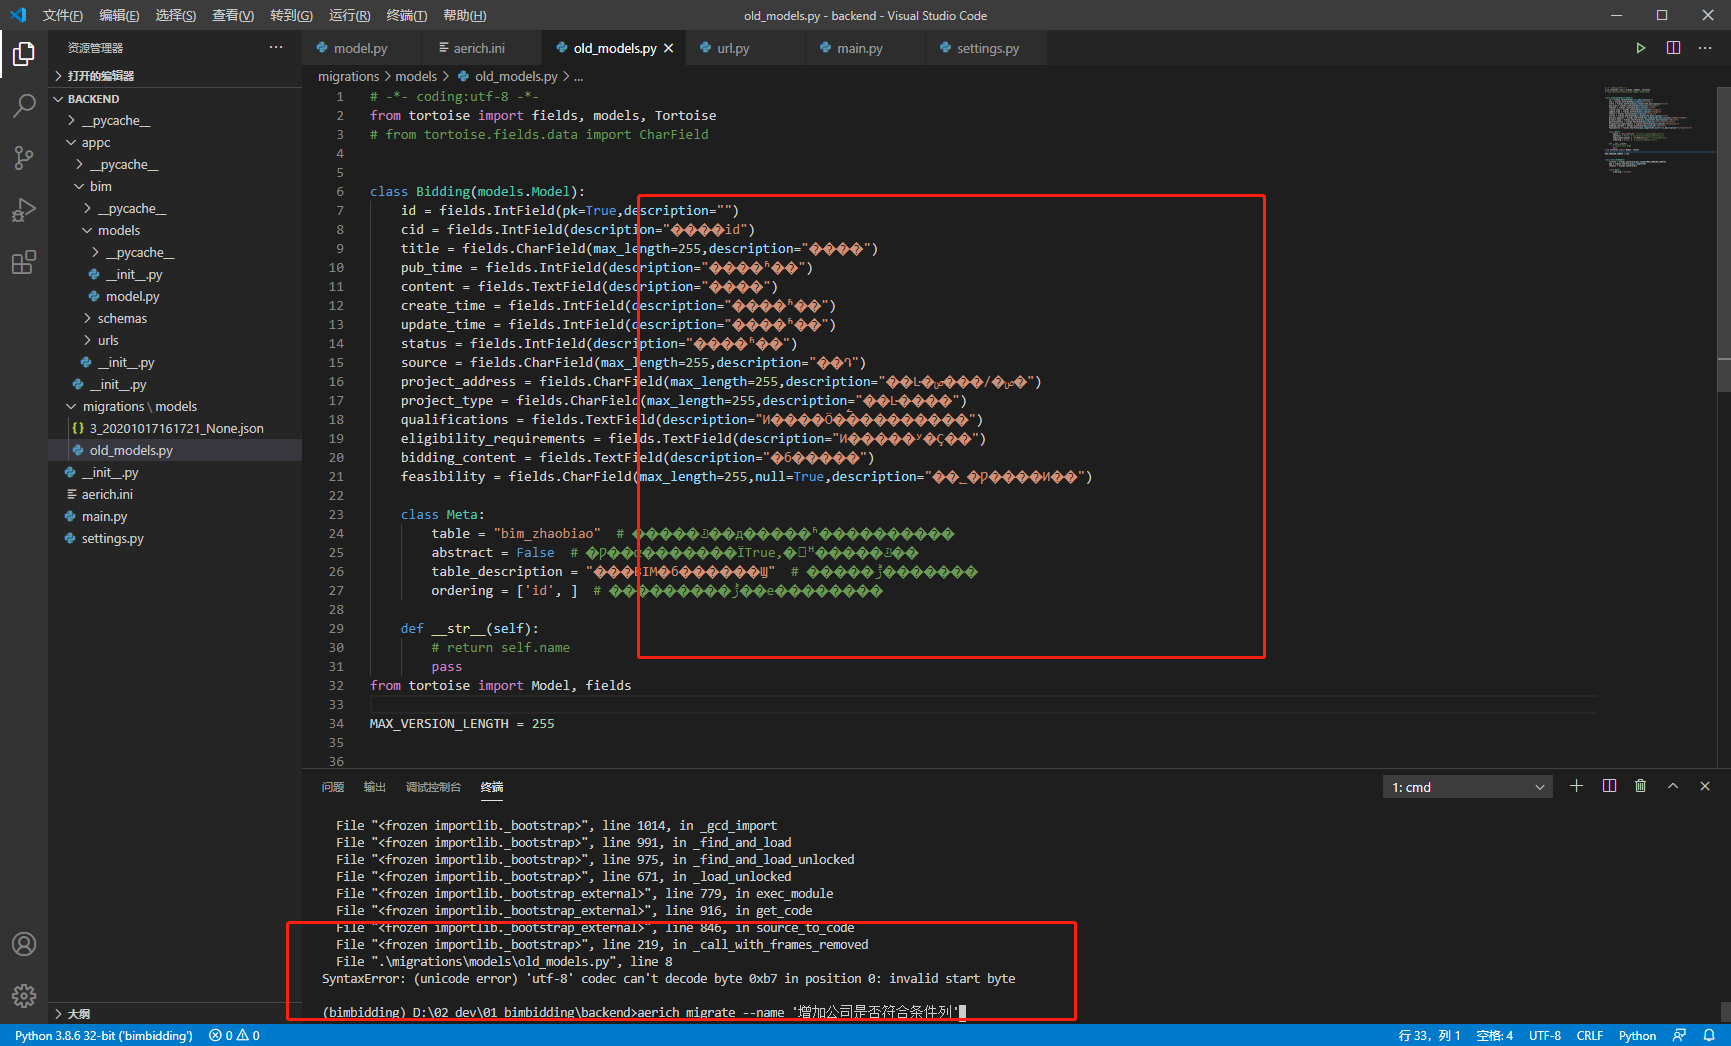The height and width of the screenshot is (1046, 1731).
Task: Open the Explorer view in activity bar
Action: point(24,53)
